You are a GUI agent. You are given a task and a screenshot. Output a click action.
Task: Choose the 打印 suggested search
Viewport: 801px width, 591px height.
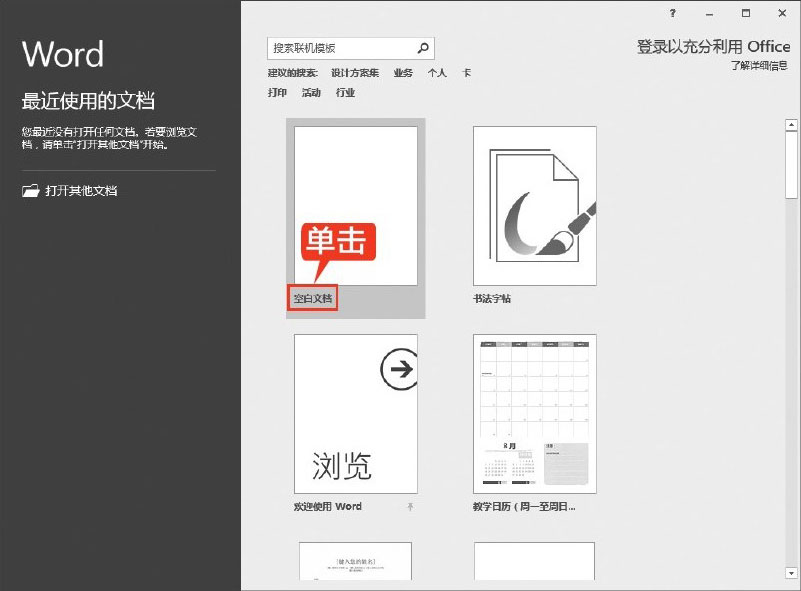point(277,93)
